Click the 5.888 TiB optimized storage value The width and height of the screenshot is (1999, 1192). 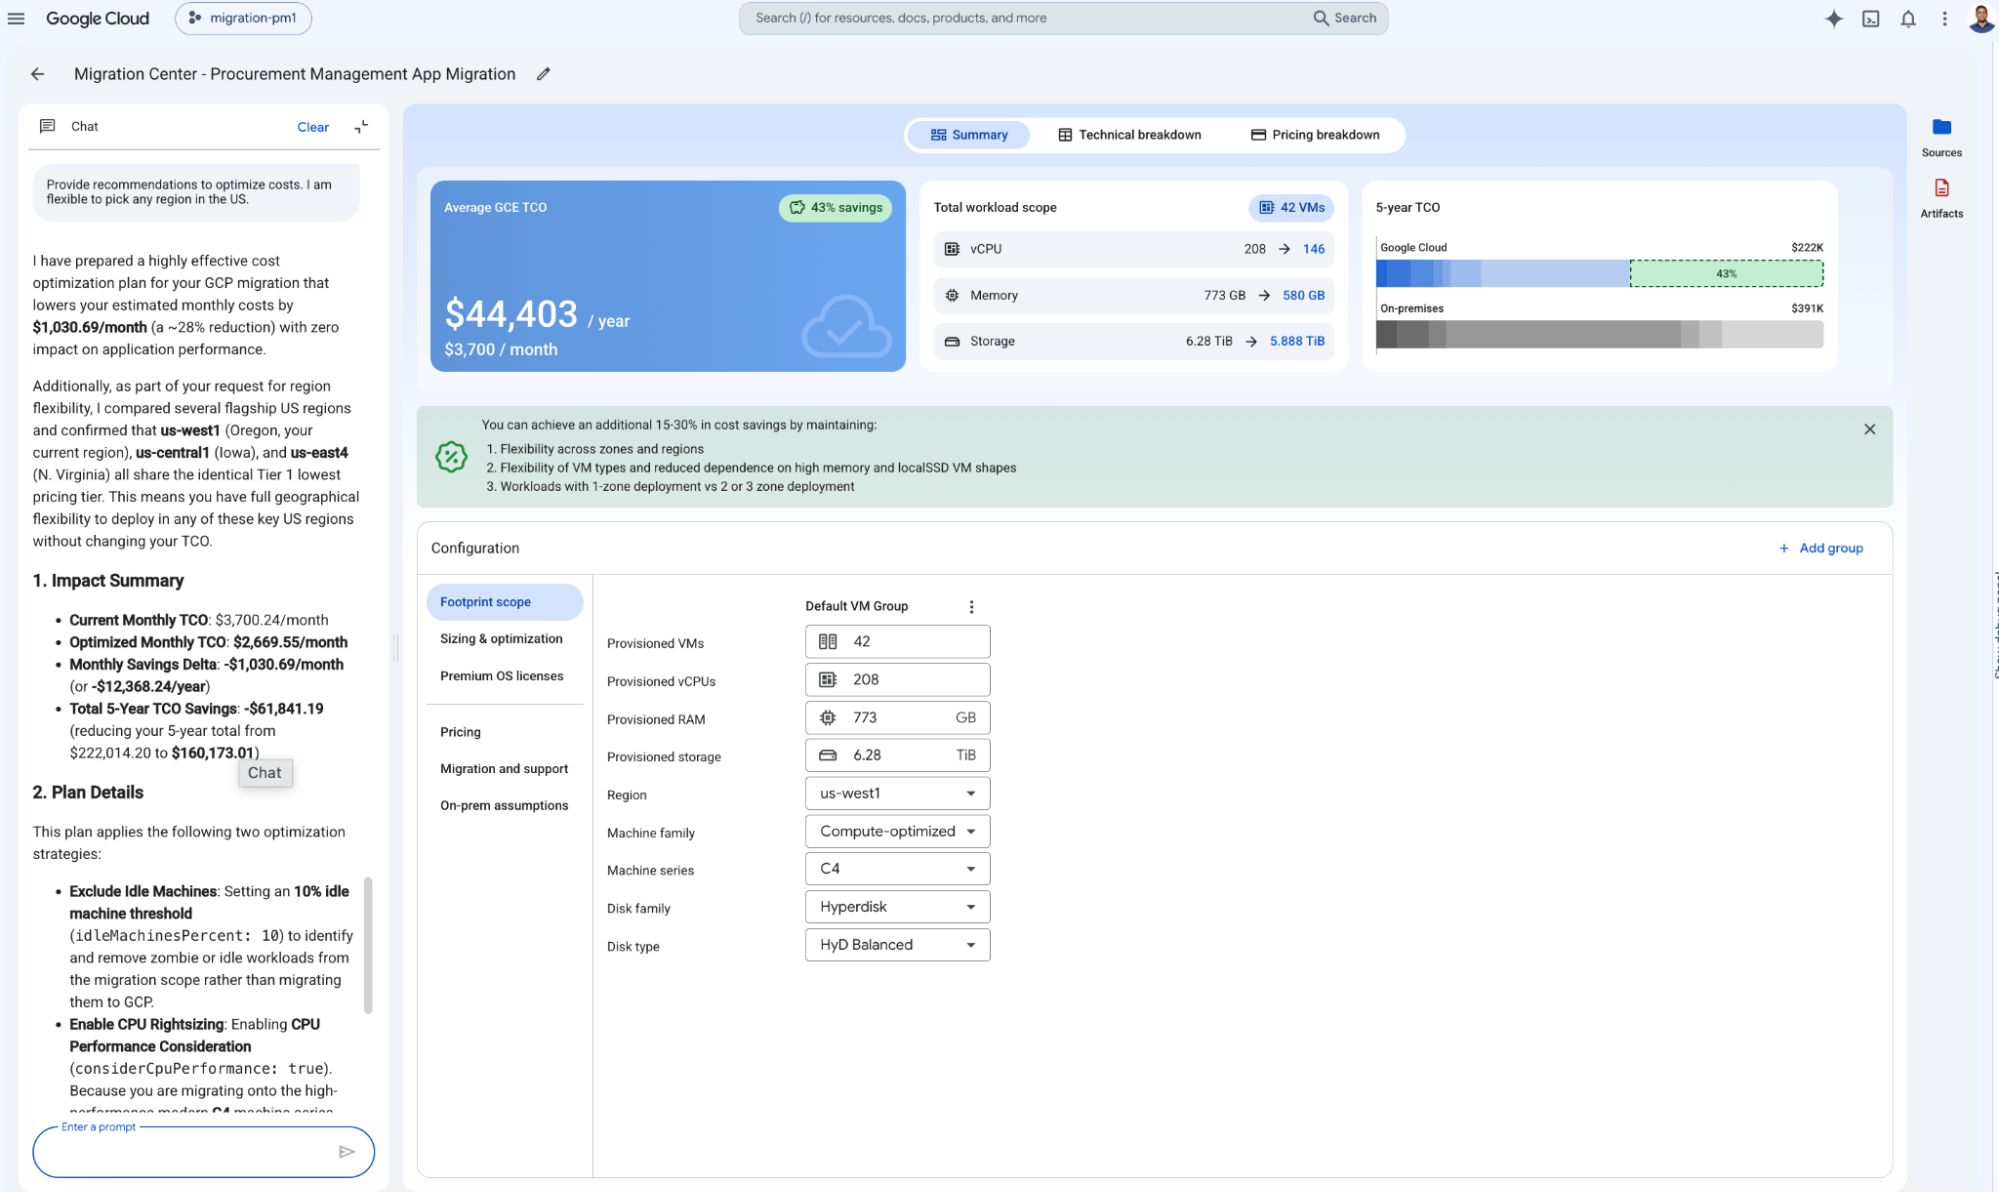1297,341
